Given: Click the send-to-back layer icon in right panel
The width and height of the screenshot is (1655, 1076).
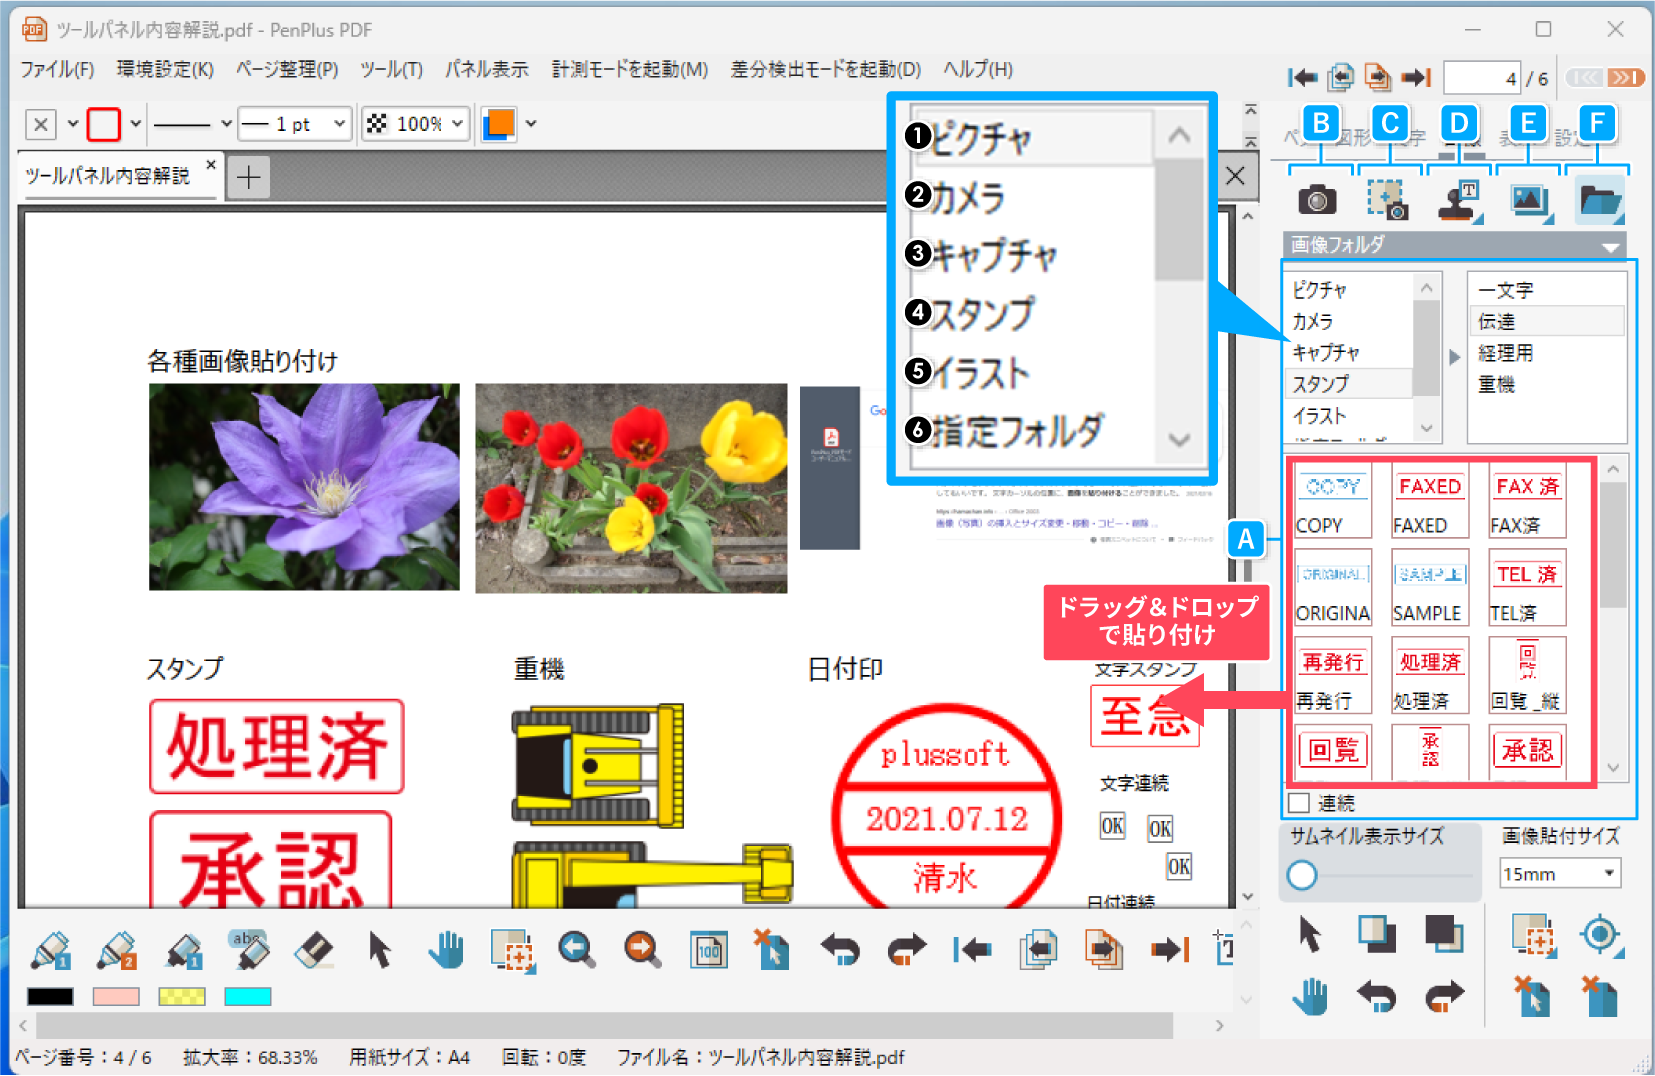Looking at the screenshot, I should click(x=1444, y=933).
